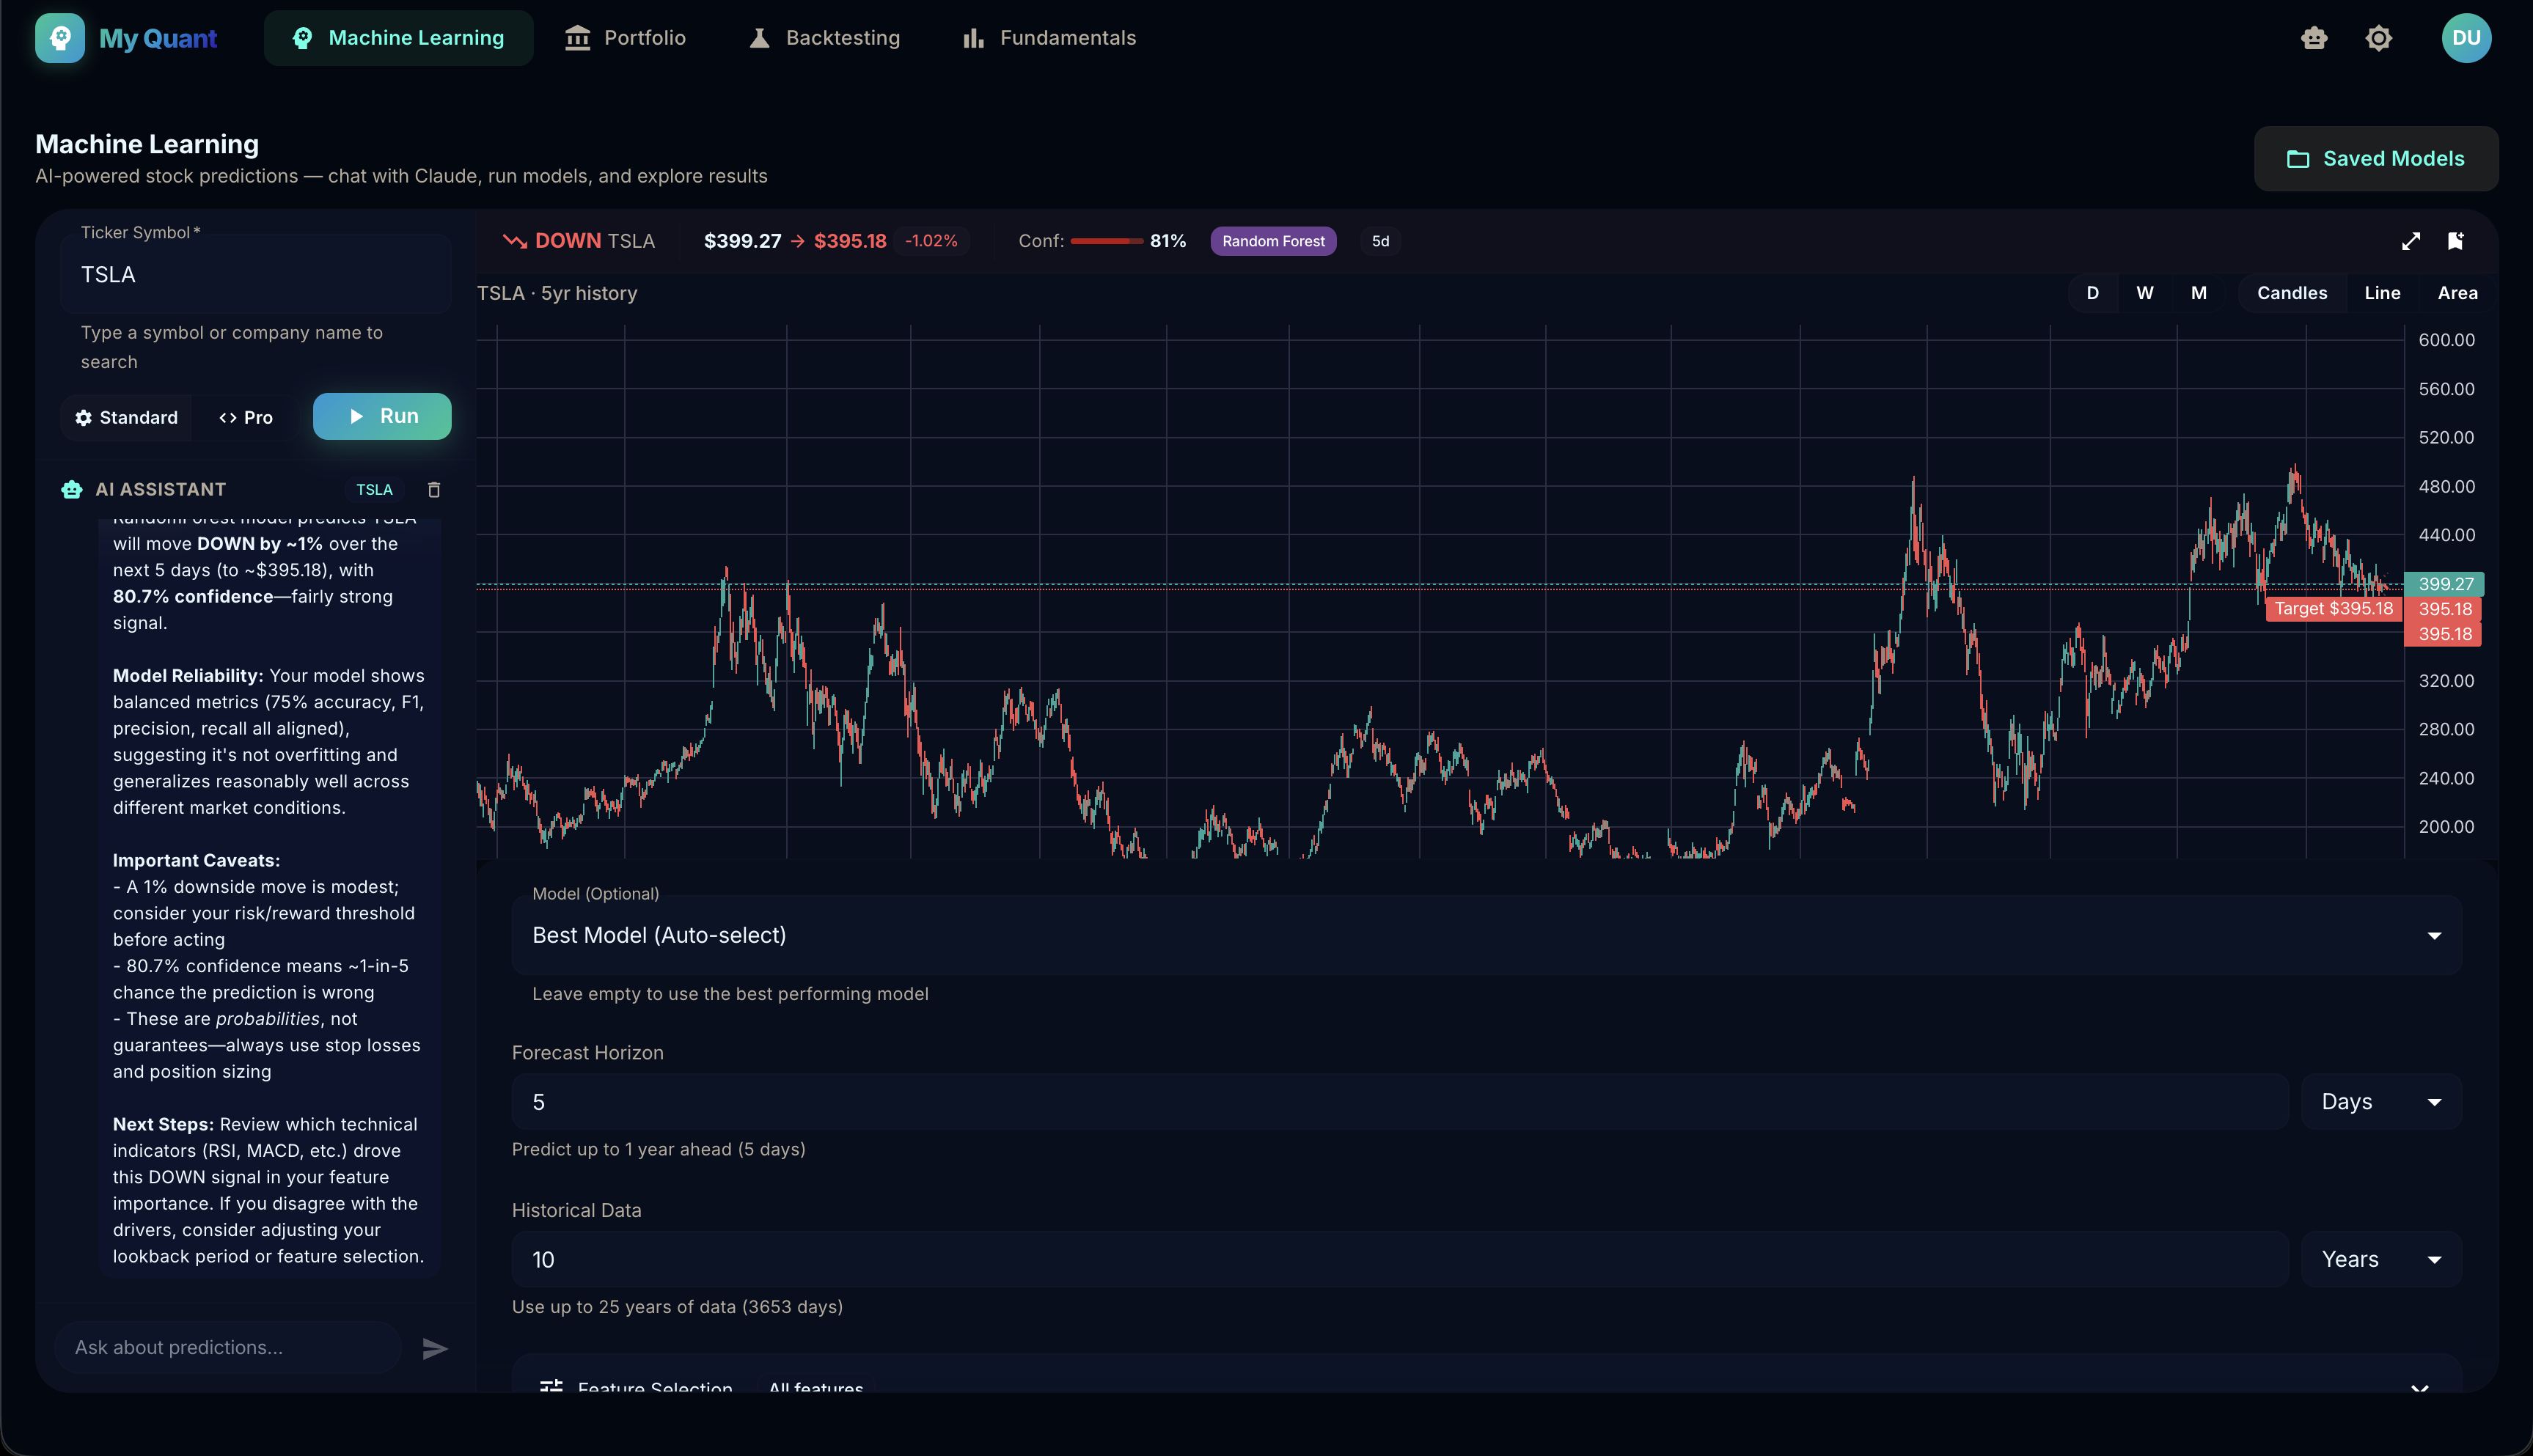Image resolution: width=2533 pixels, height=1456 pixels.
Task: Click the 81% confidence value
Action: [1168, 241]
